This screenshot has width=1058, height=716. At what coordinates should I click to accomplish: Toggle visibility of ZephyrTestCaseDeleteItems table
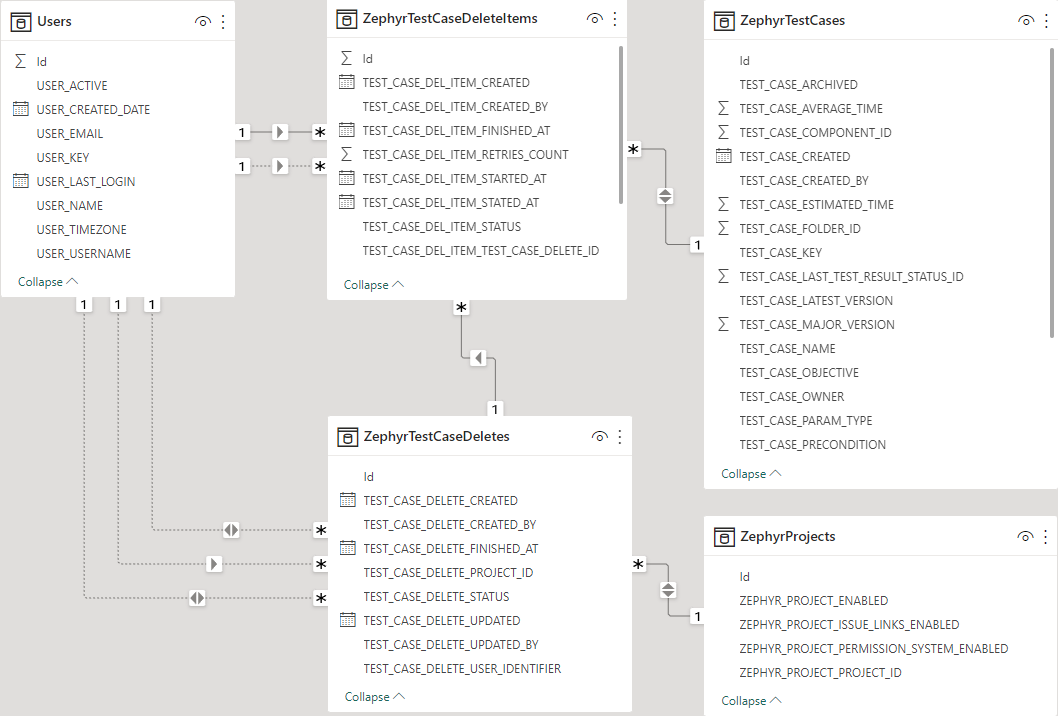pos(594,19)
